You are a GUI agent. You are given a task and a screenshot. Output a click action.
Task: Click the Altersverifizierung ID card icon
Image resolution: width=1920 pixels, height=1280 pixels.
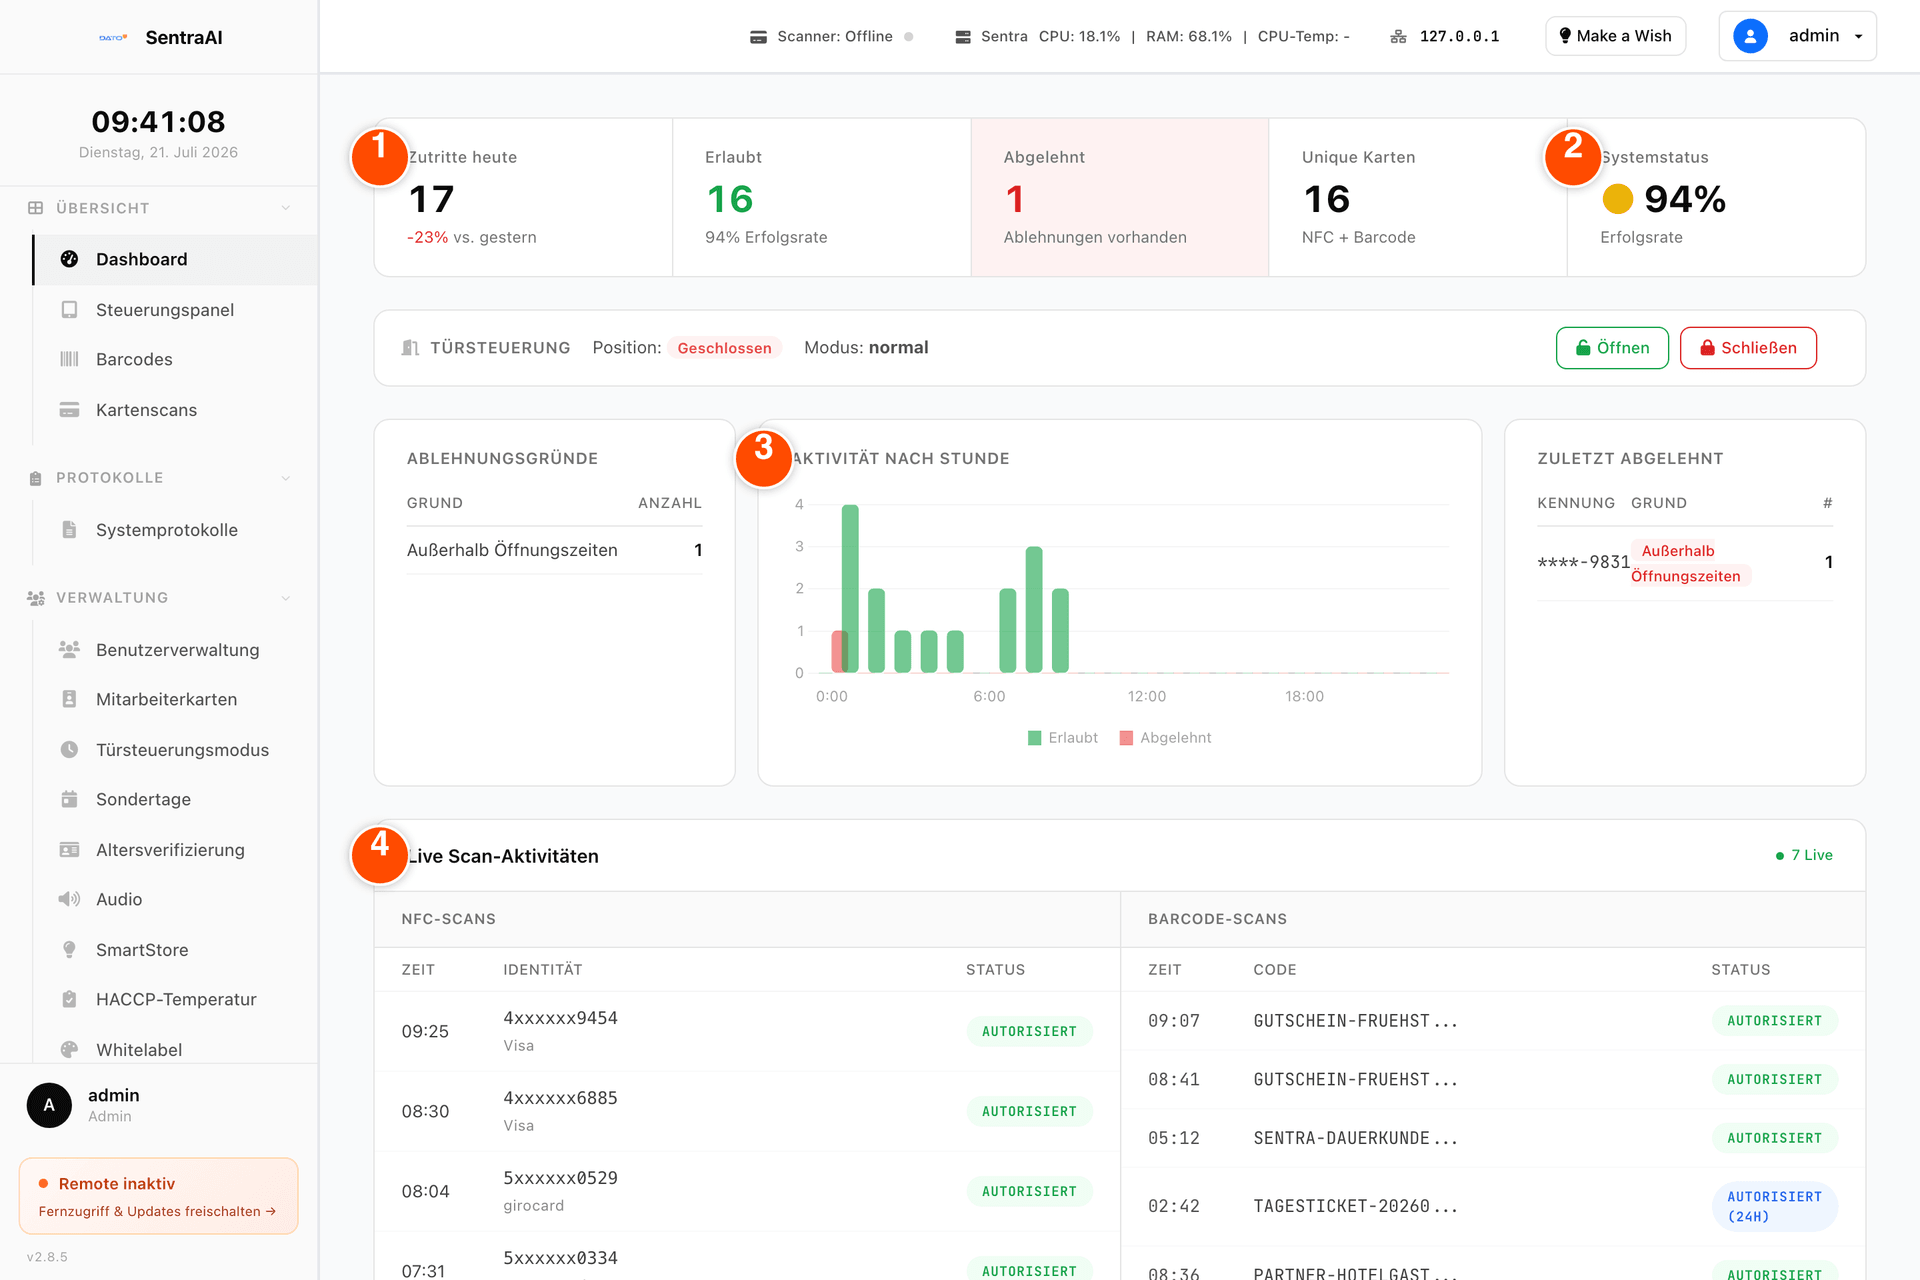pyautogui.click(x=69, y=850)
